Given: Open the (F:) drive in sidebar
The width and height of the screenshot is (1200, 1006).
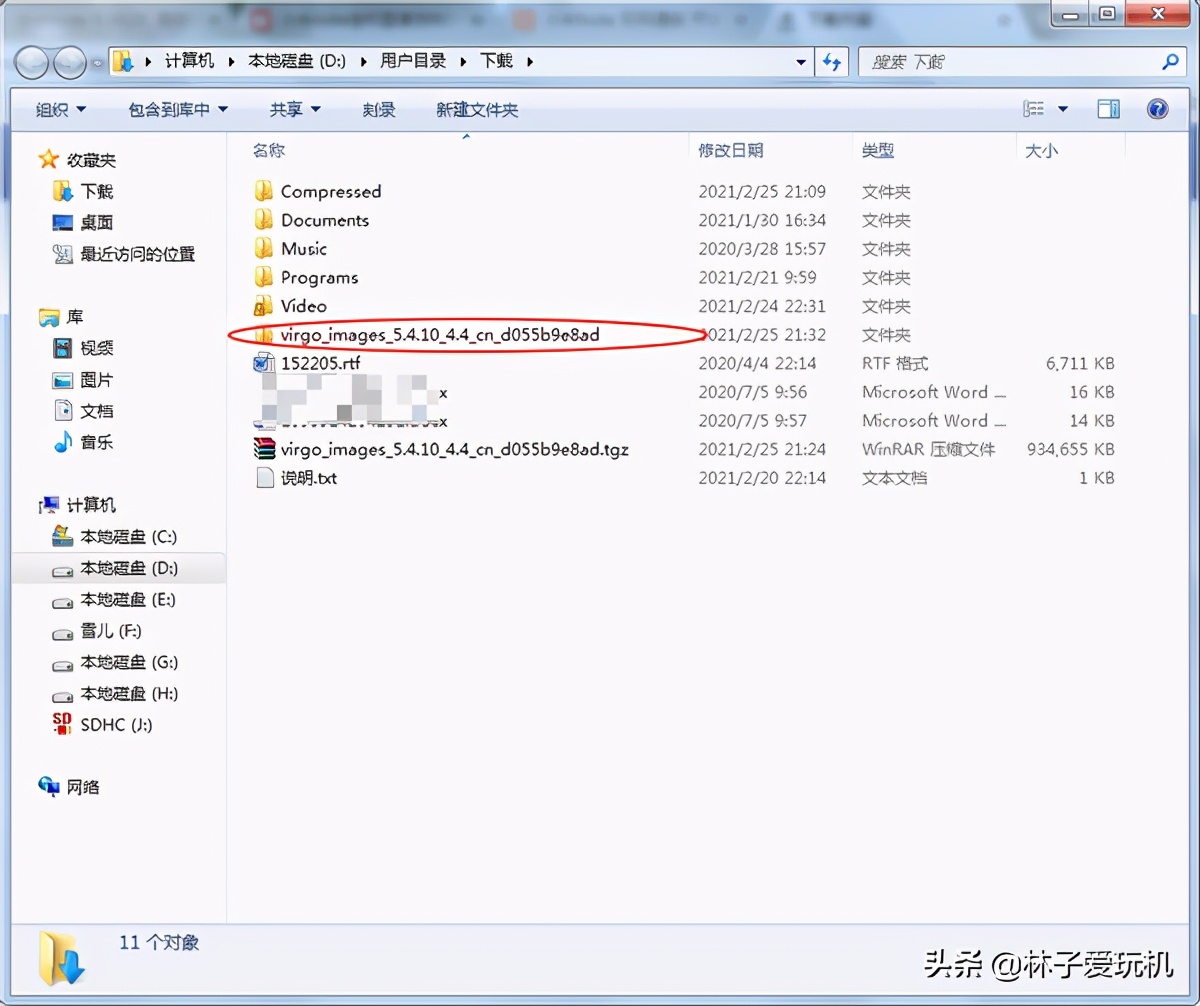Looking at the screenshot, I should tap(110, 631).
